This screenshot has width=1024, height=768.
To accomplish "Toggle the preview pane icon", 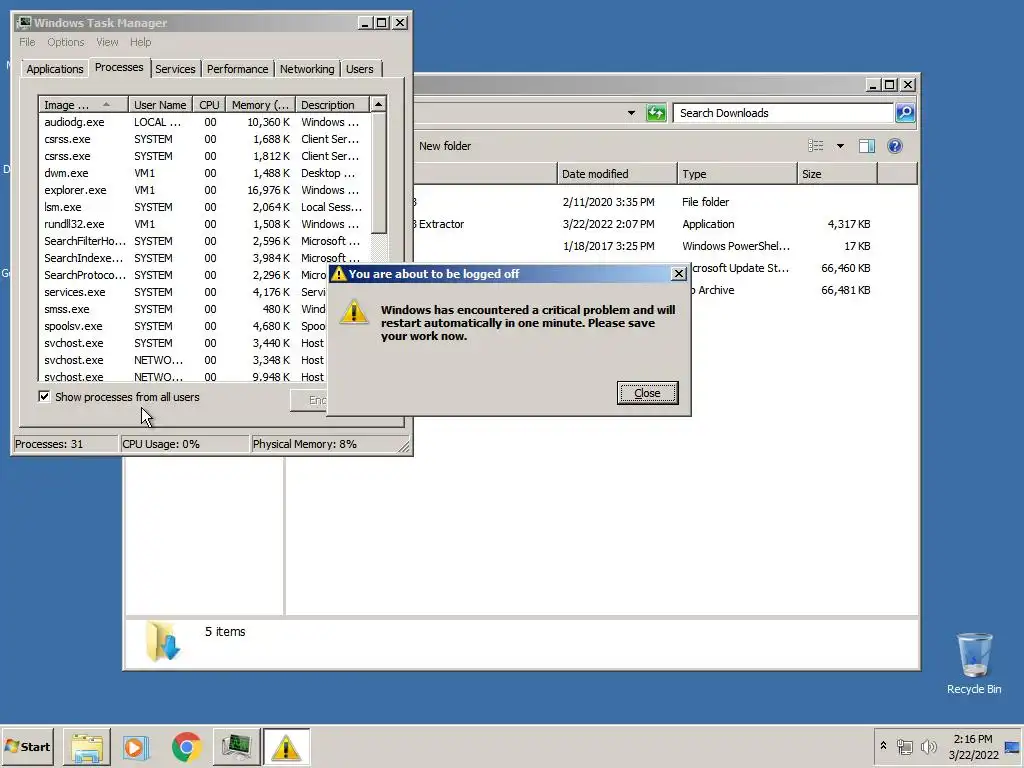I will tap(867, 146).
